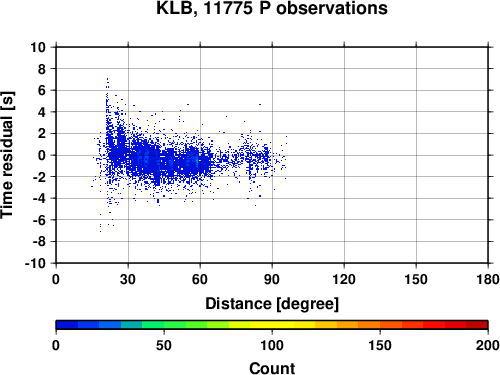The height and width of the screenshot is (375, 500).
Task: Click the y-axis tick label -10
Action: [x=35, y=263]
